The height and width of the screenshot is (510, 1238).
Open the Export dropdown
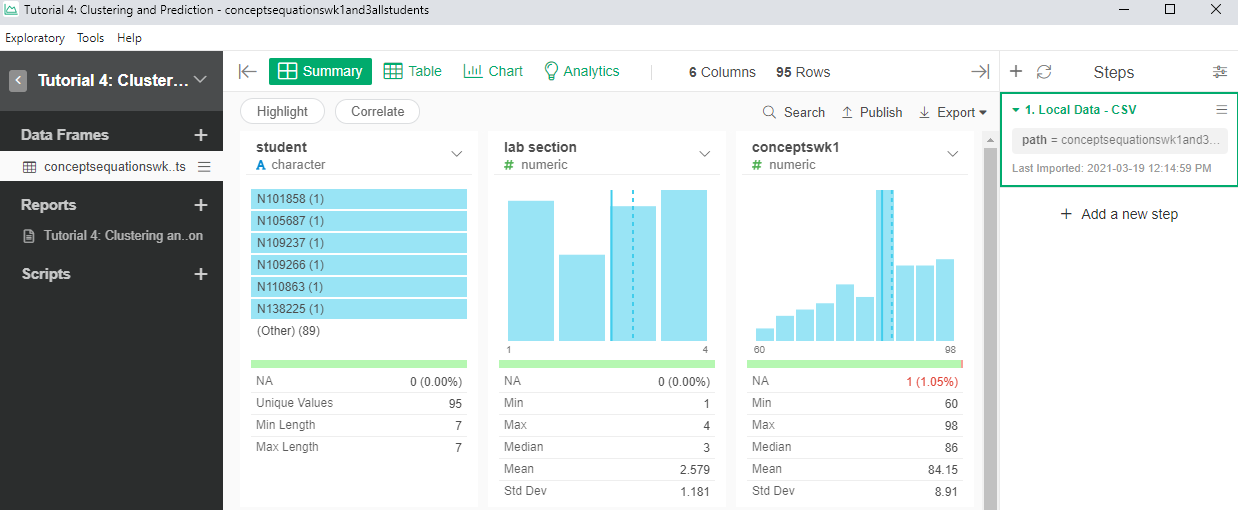[953, 113]
